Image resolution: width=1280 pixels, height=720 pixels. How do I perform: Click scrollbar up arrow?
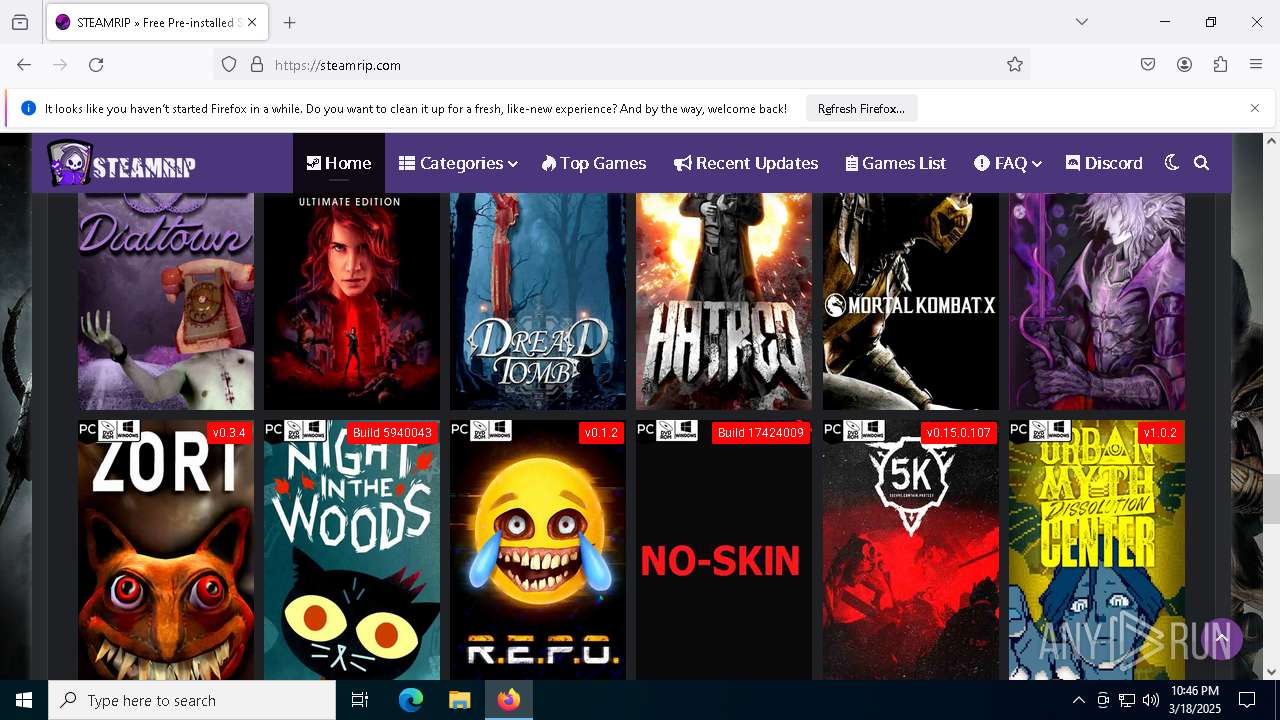(x=1271, y=141)
